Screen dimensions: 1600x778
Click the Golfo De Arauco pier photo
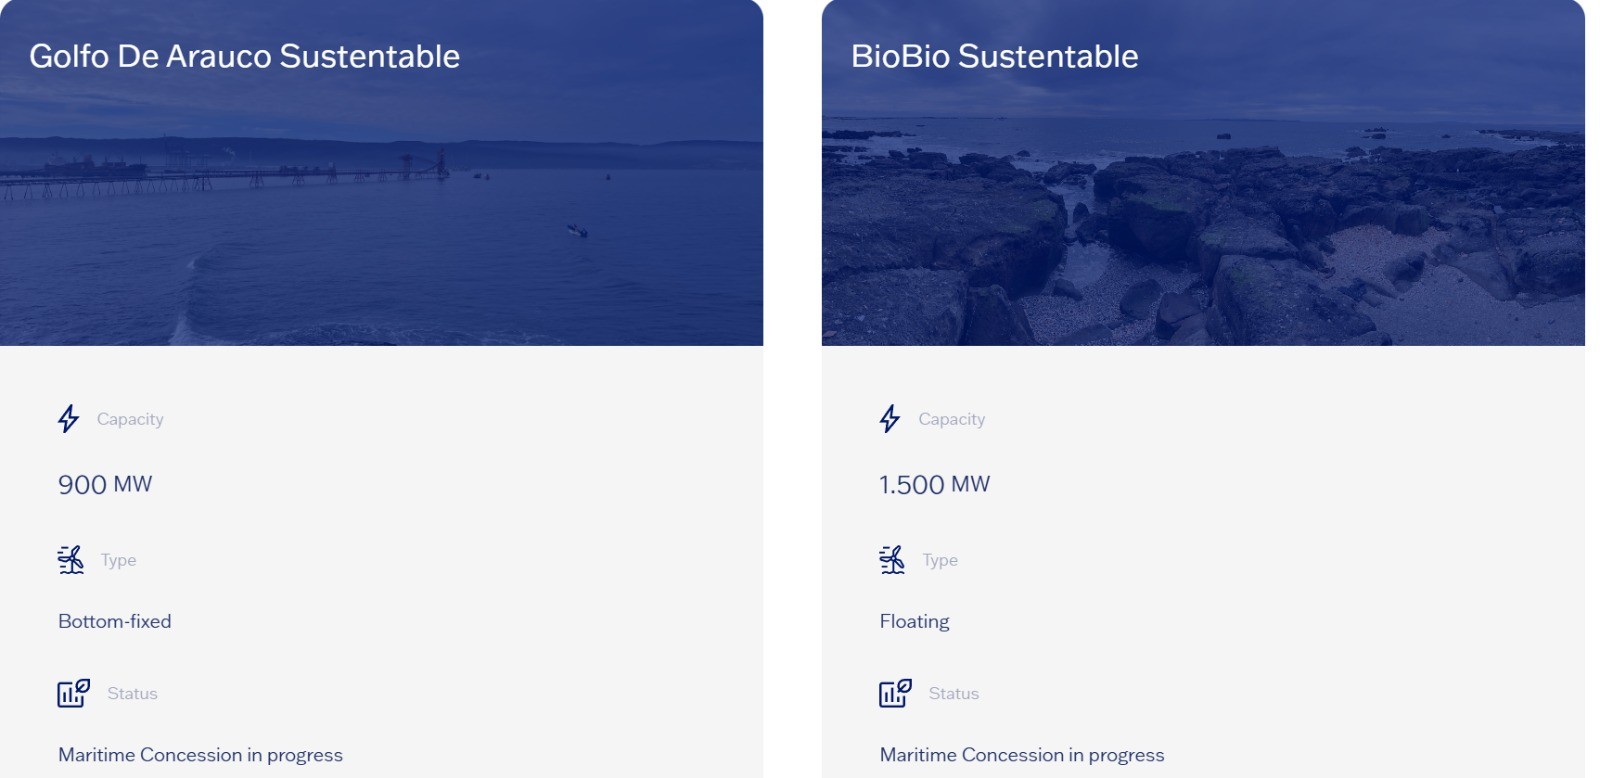click(380, 220)
